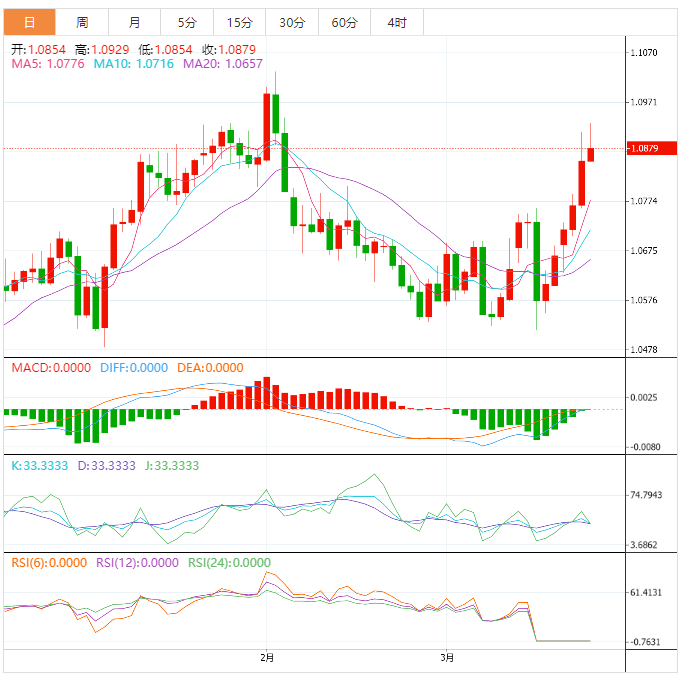The image size is (679, 676).
Task: Switch to the 周 (weekly) tab
Action: point(82,22)
